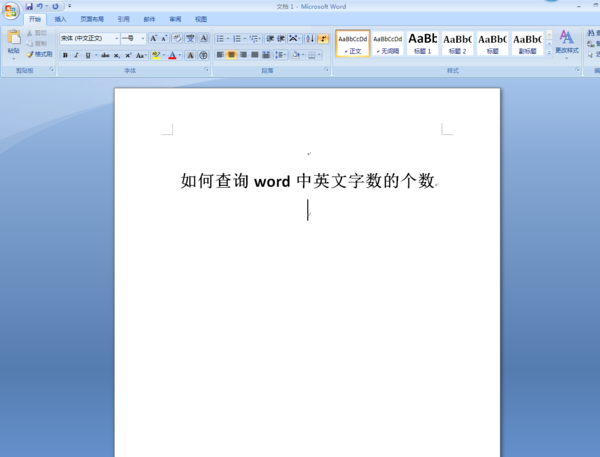Save the document from Quick Access toolbar
The image size is (600, 457).
tap(29, 6)
